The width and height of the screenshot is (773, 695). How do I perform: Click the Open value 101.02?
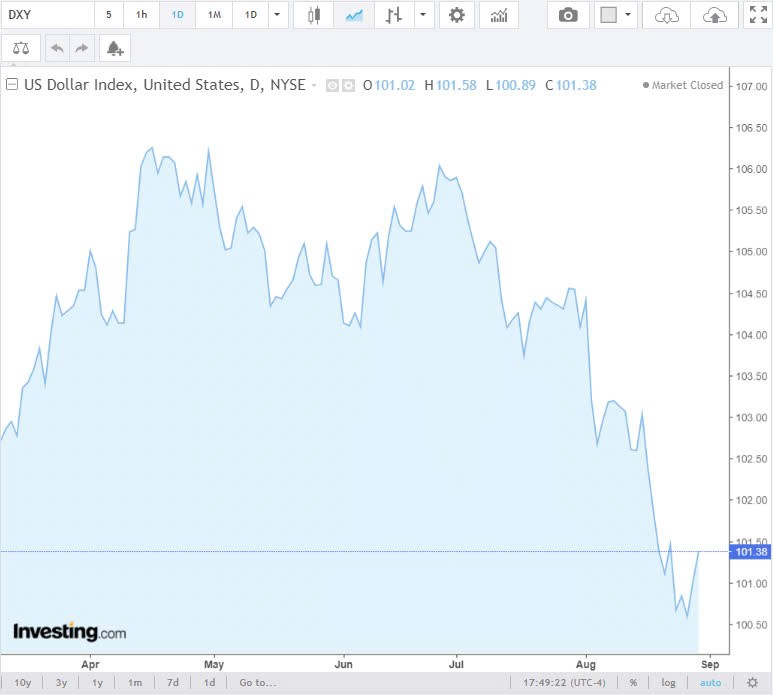tap(394, 85)
